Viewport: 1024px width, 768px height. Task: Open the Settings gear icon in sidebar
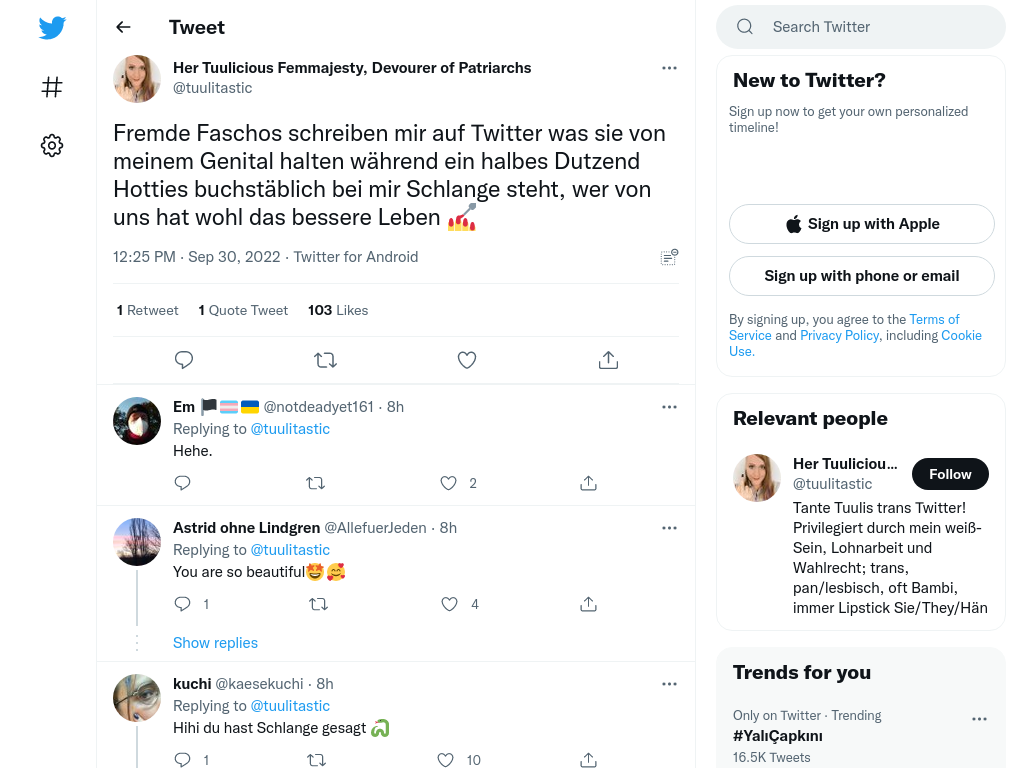52,145
